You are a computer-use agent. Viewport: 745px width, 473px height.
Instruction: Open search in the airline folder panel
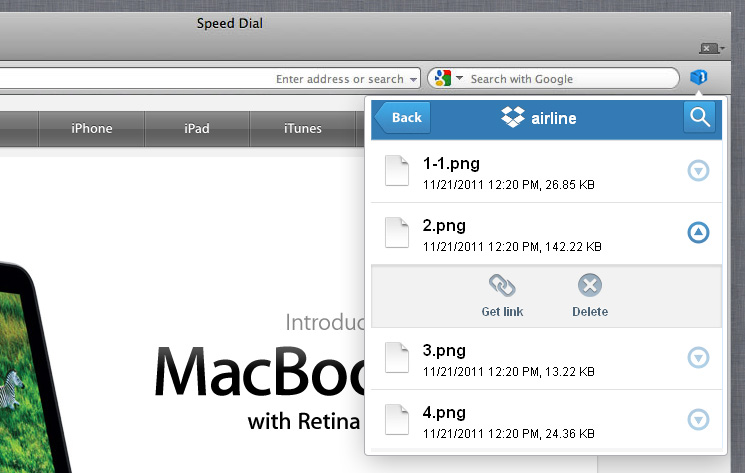[699, 117]
